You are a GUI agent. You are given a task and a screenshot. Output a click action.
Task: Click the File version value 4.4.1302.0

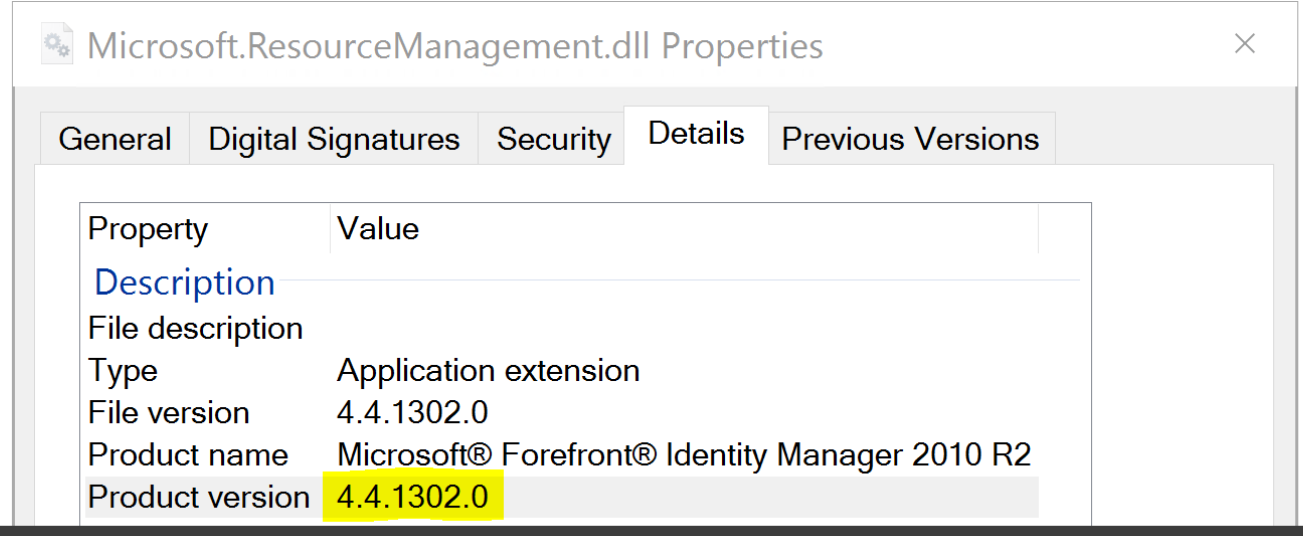pos(412,412)
